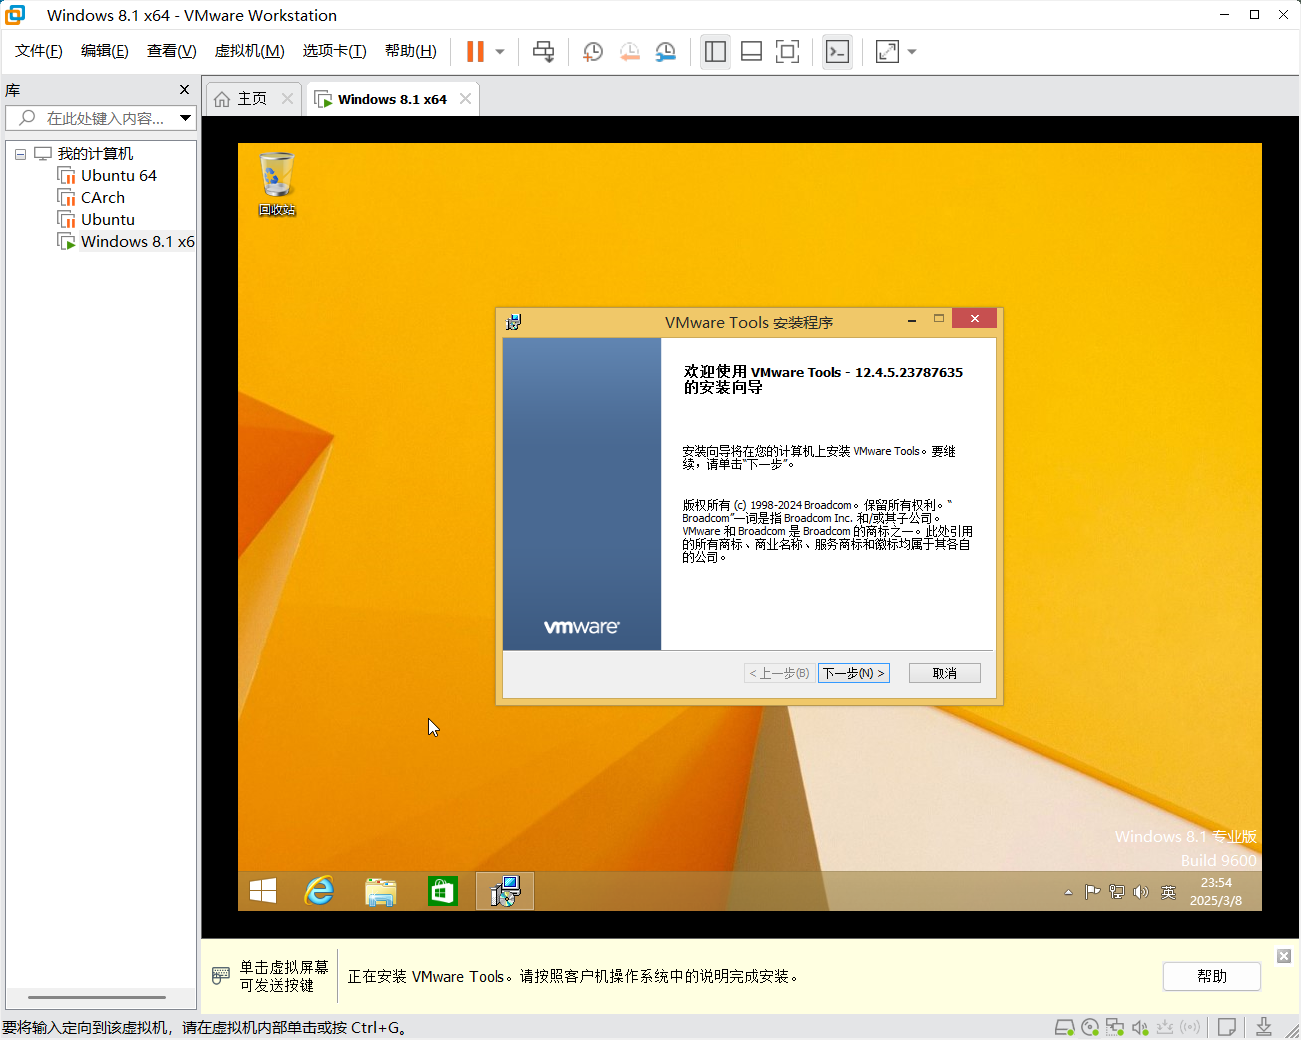Click the sound card status icon
Viewport: 1301px width, 1040px height.
1140,1027
